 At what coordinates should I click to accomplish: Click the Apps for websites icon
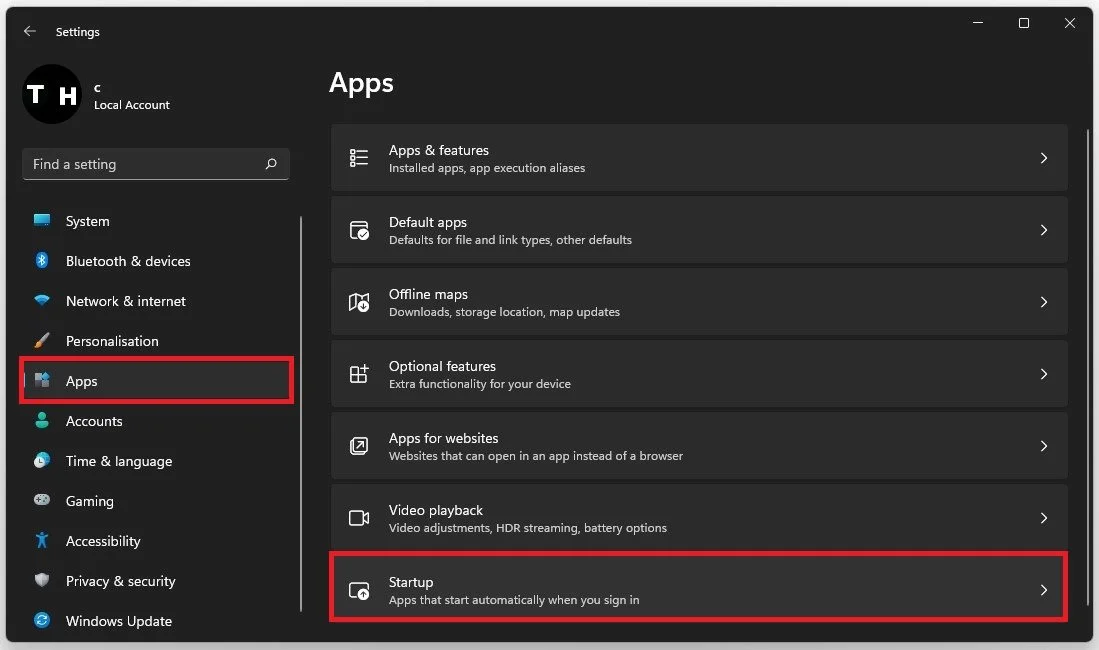coord(359,446)
